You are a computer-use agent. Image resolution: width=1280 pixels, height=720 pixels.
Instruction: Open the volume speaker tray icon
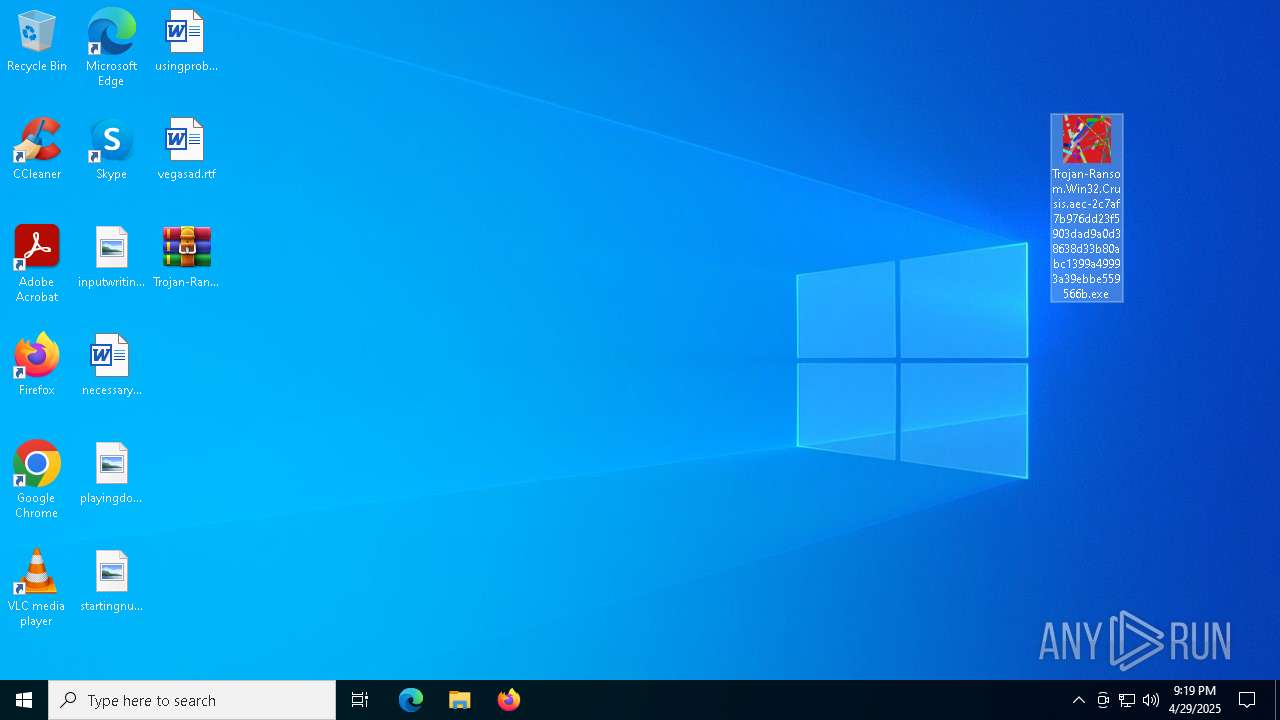point(1151,700)
